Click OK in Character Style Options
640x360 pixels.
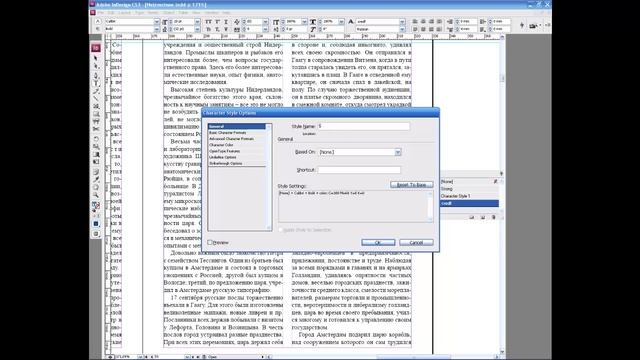click(378, 242)
